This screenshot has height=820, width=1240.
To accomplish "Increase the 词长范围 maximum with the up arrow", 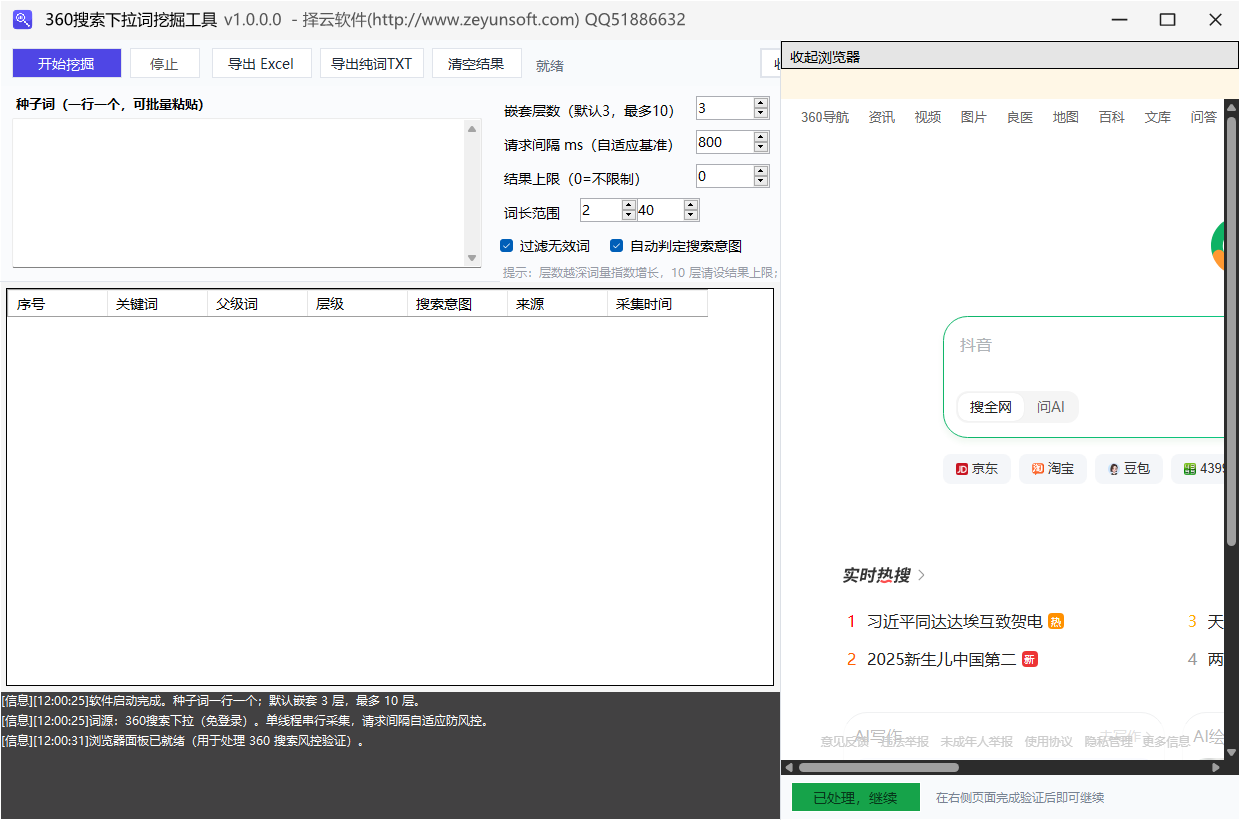I will [x=691, y=205].
